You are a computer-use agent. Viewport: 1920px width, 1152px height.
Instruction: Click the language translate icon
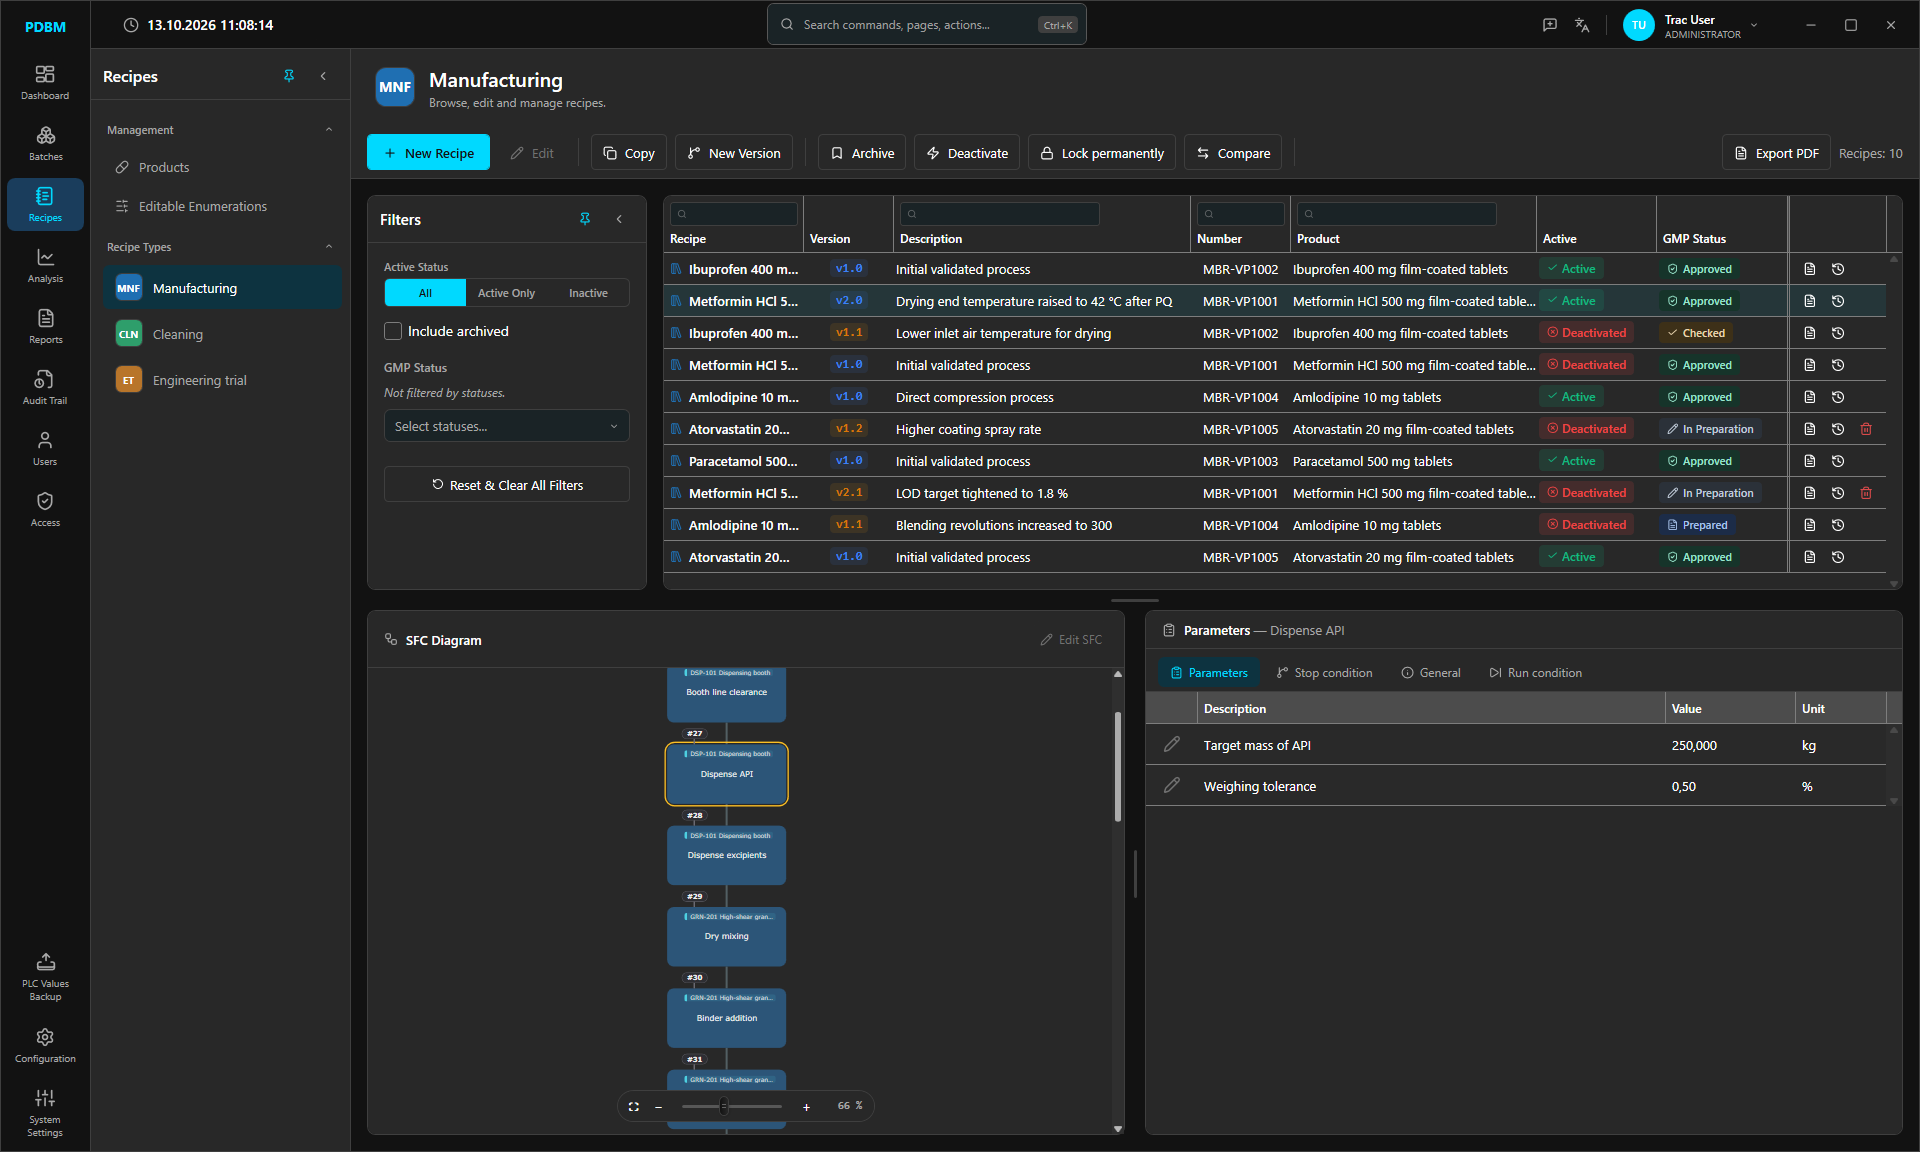pyautogui.click(x=1582, y=25)
